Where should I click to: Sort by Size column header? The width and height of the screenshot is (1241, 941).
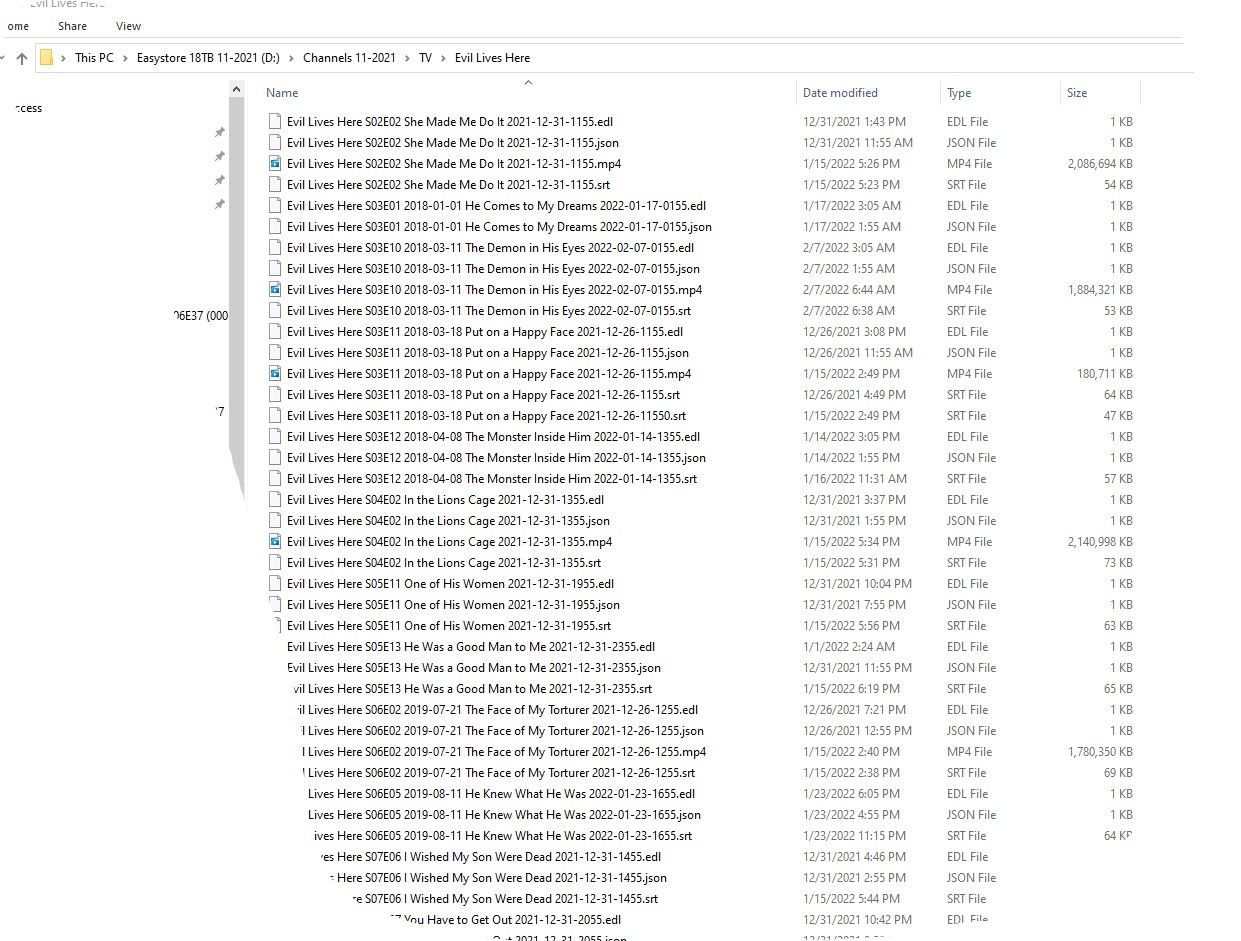[x=1077, y=93]
